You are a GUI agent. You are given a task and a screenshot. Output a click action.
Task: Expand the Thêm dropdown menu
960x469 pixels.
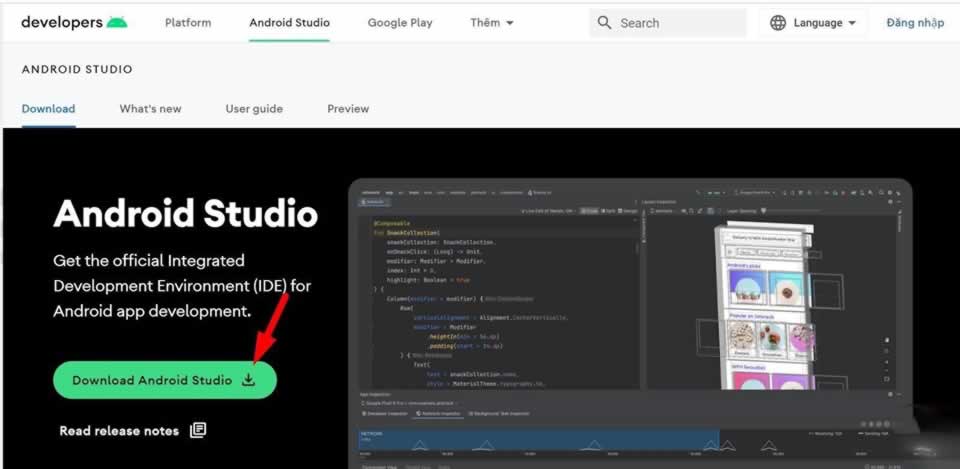click(492, 23)
